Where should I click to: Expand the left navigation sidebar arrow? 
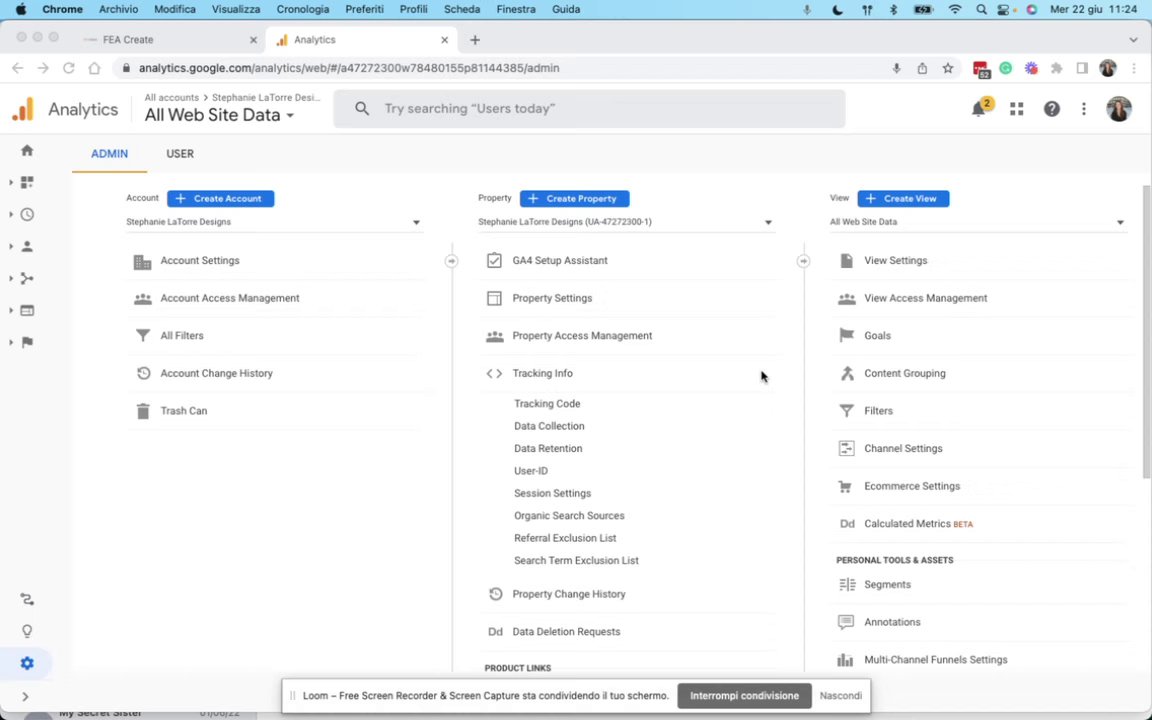[x=25, y=696]
